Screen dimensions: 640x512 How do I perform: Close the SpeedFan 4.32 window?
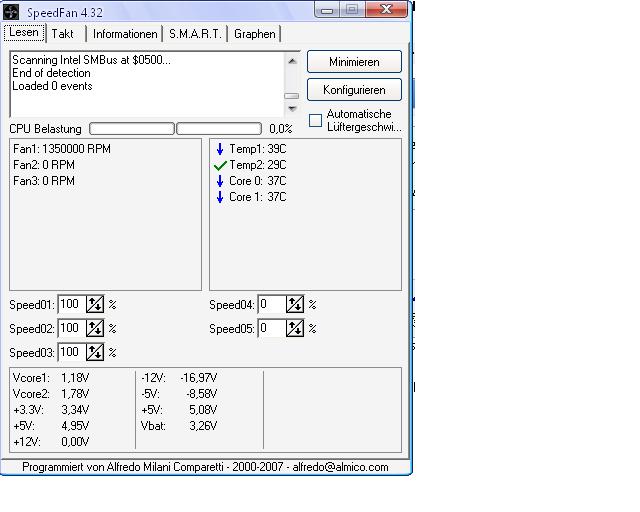coord(386,9)
